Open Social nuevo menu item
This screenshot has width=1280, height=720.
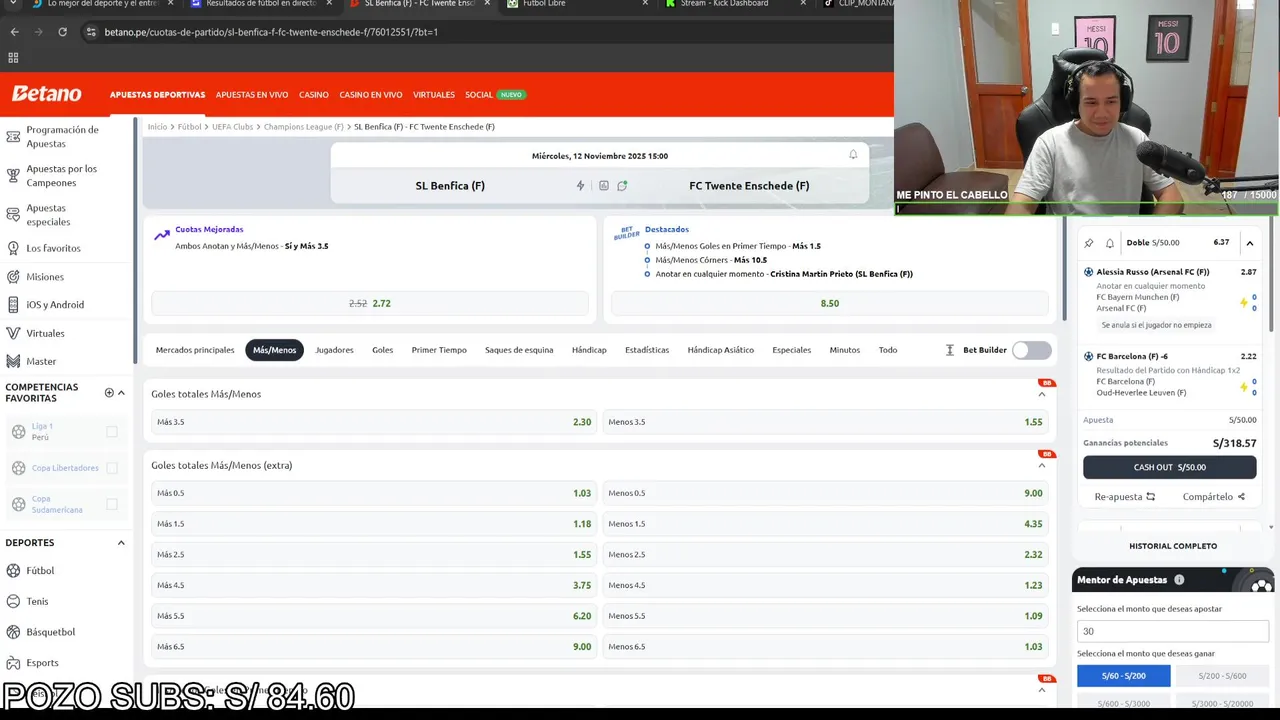(x=494, y=95)
